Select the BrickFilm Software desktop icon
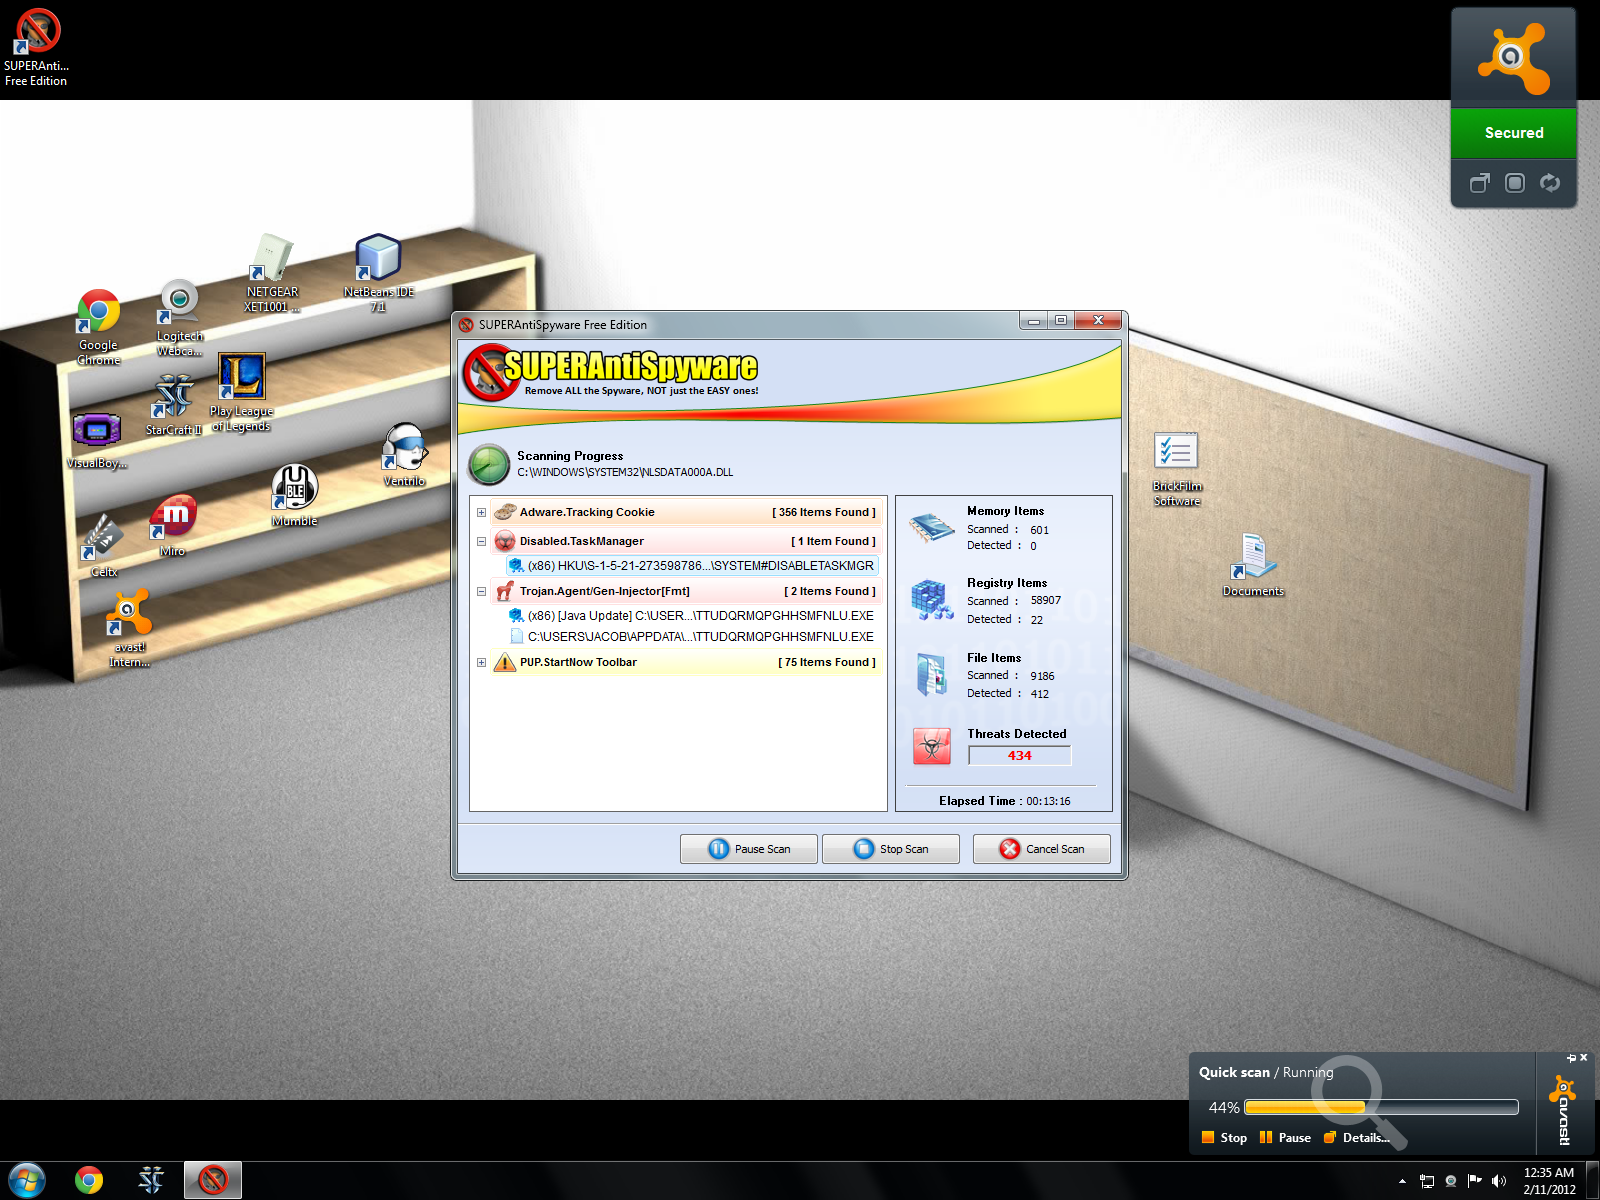The image size is (1600, 1200). [x=1177, y=469]
